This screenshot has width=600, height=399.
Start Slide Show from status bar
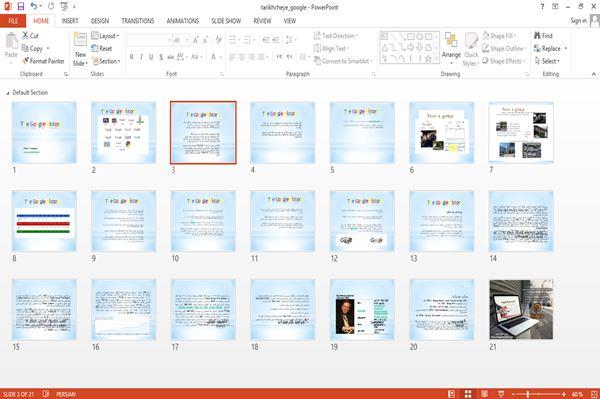tap(501, 394)
